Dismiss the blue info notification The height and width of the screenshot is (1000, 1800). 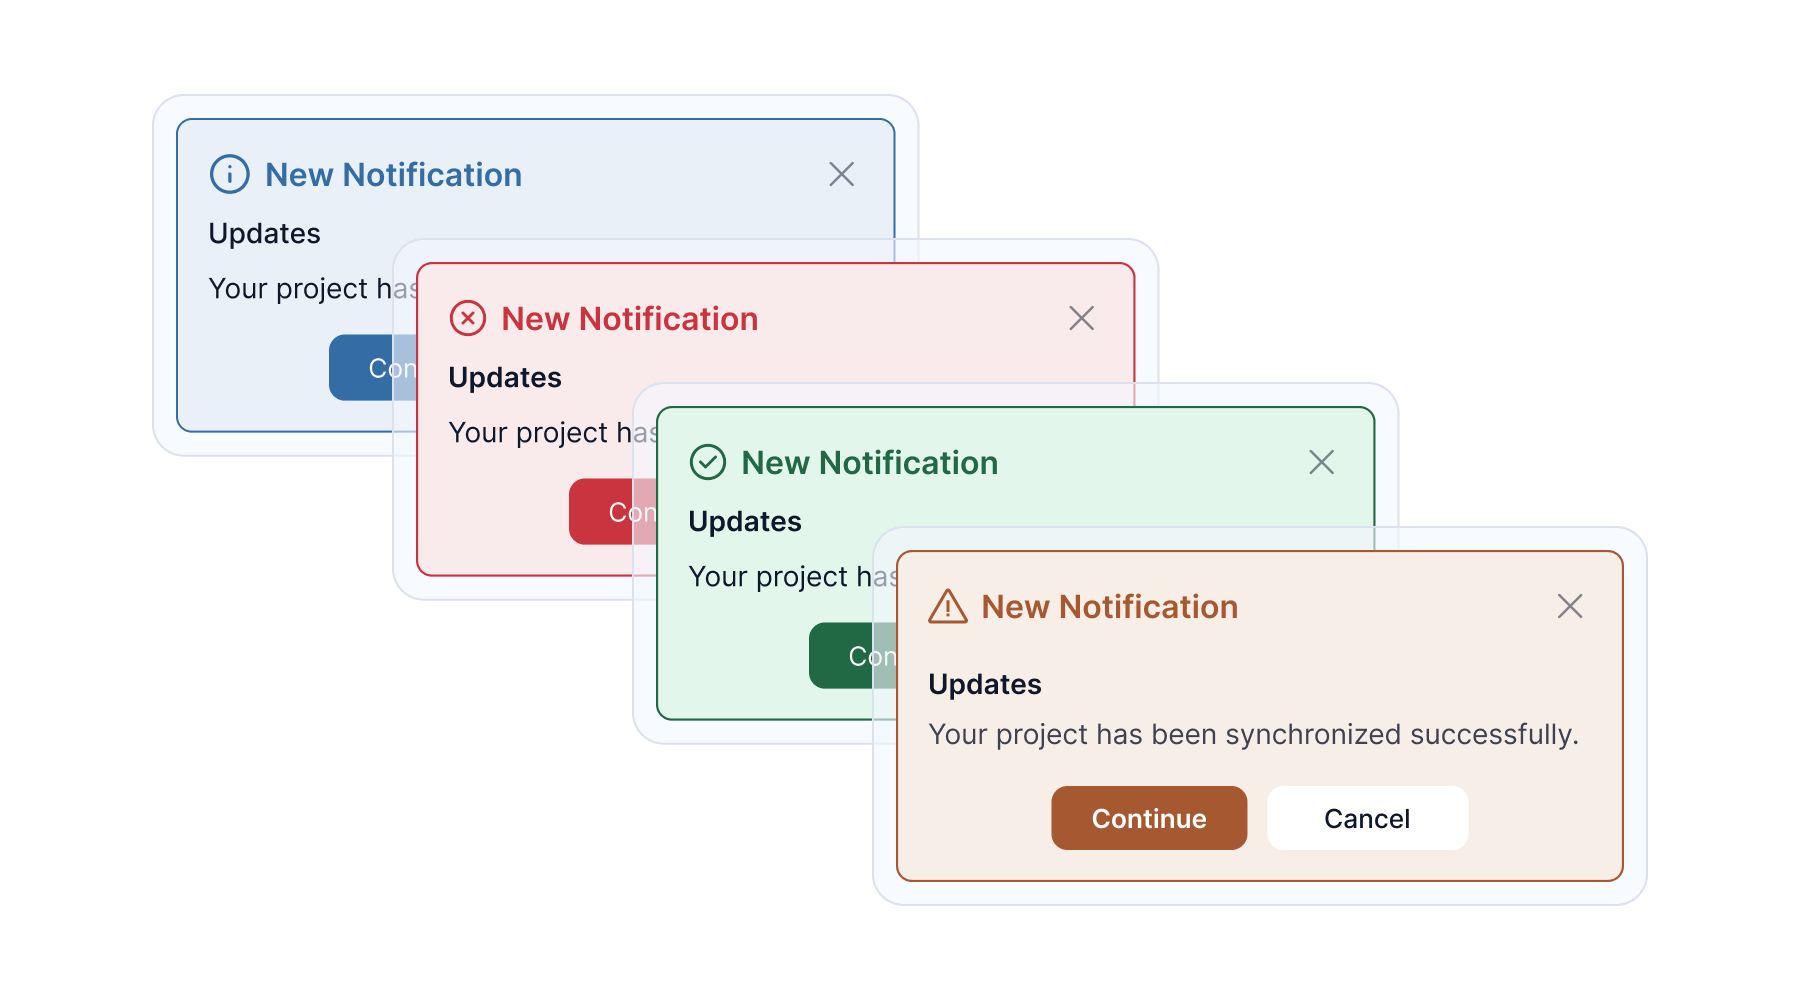click(x=841, y=174)
